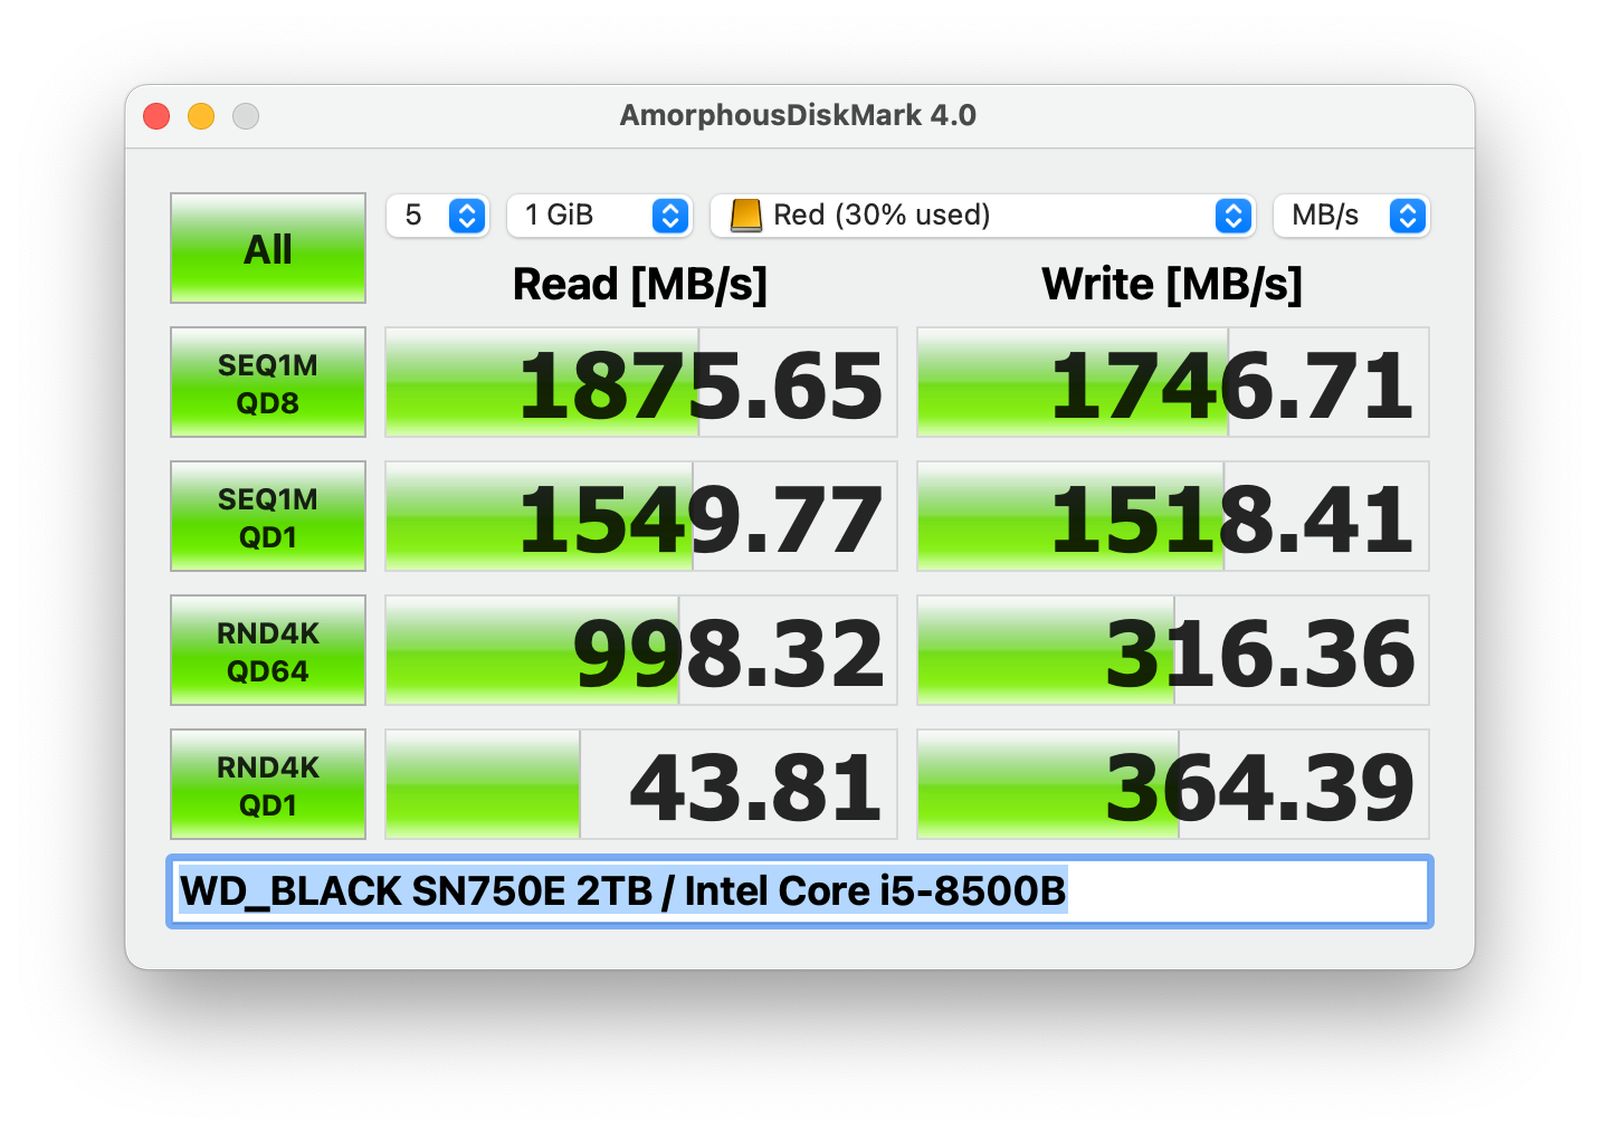Minimize the window with the yellow button

(201, 116)
